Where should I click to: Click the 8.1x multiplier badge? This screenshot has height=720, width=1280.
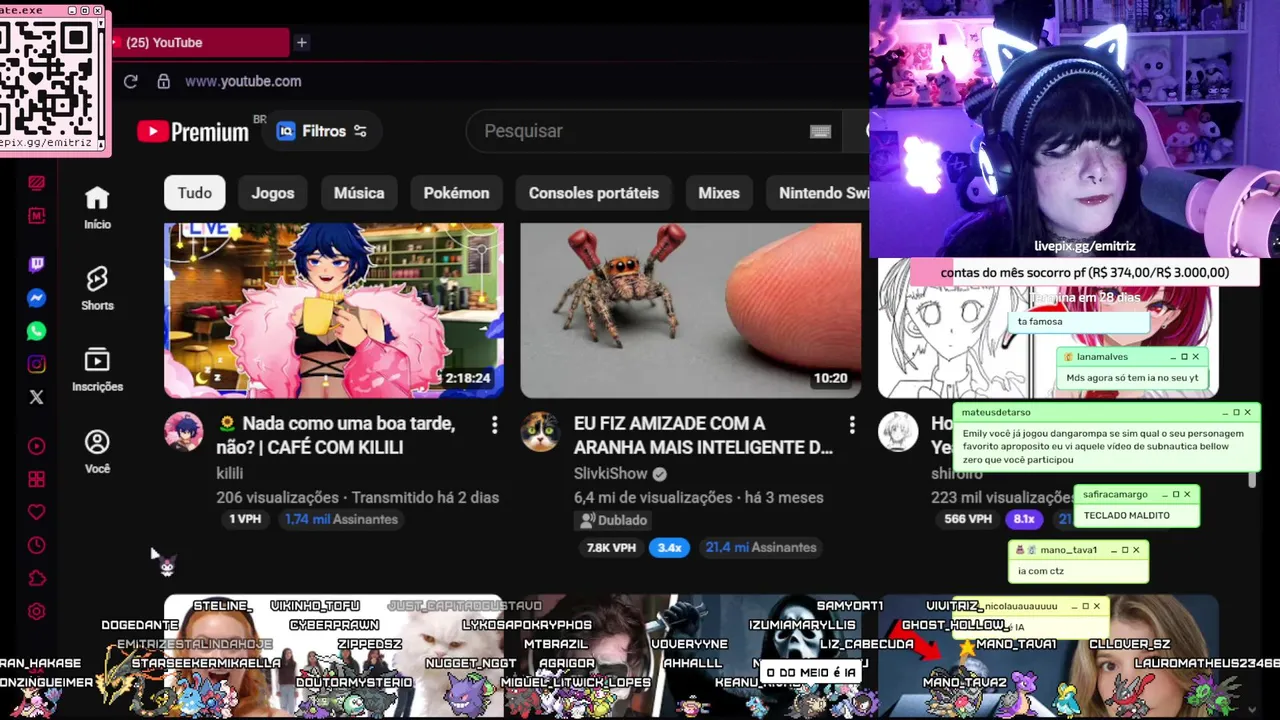1024,519
